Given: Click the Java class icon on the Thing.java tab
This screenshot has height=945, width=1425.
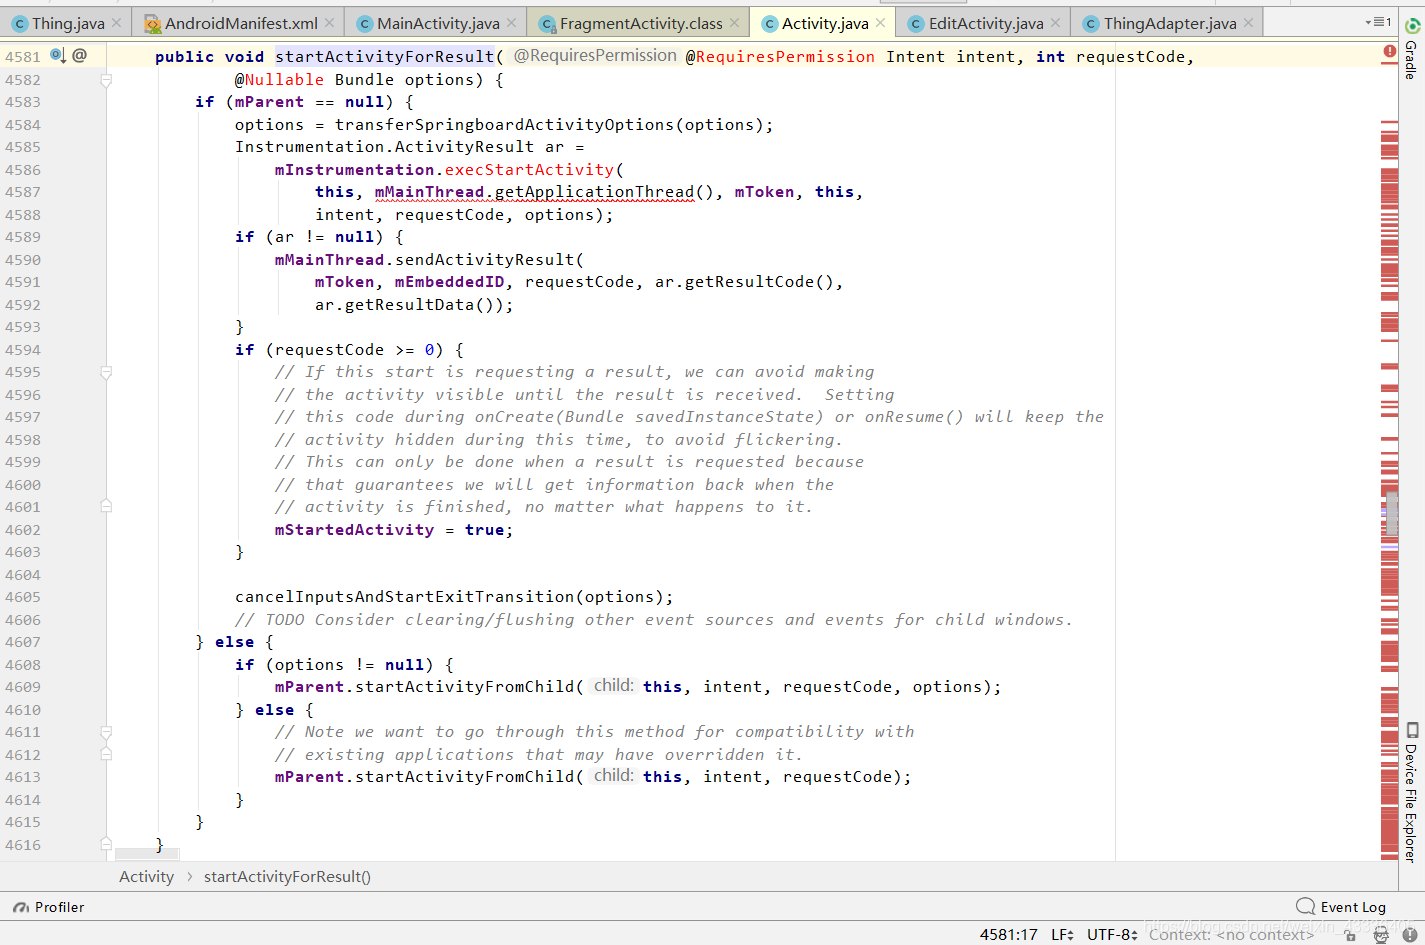Looking at the screenshot, I should click(x=20, y=24).
